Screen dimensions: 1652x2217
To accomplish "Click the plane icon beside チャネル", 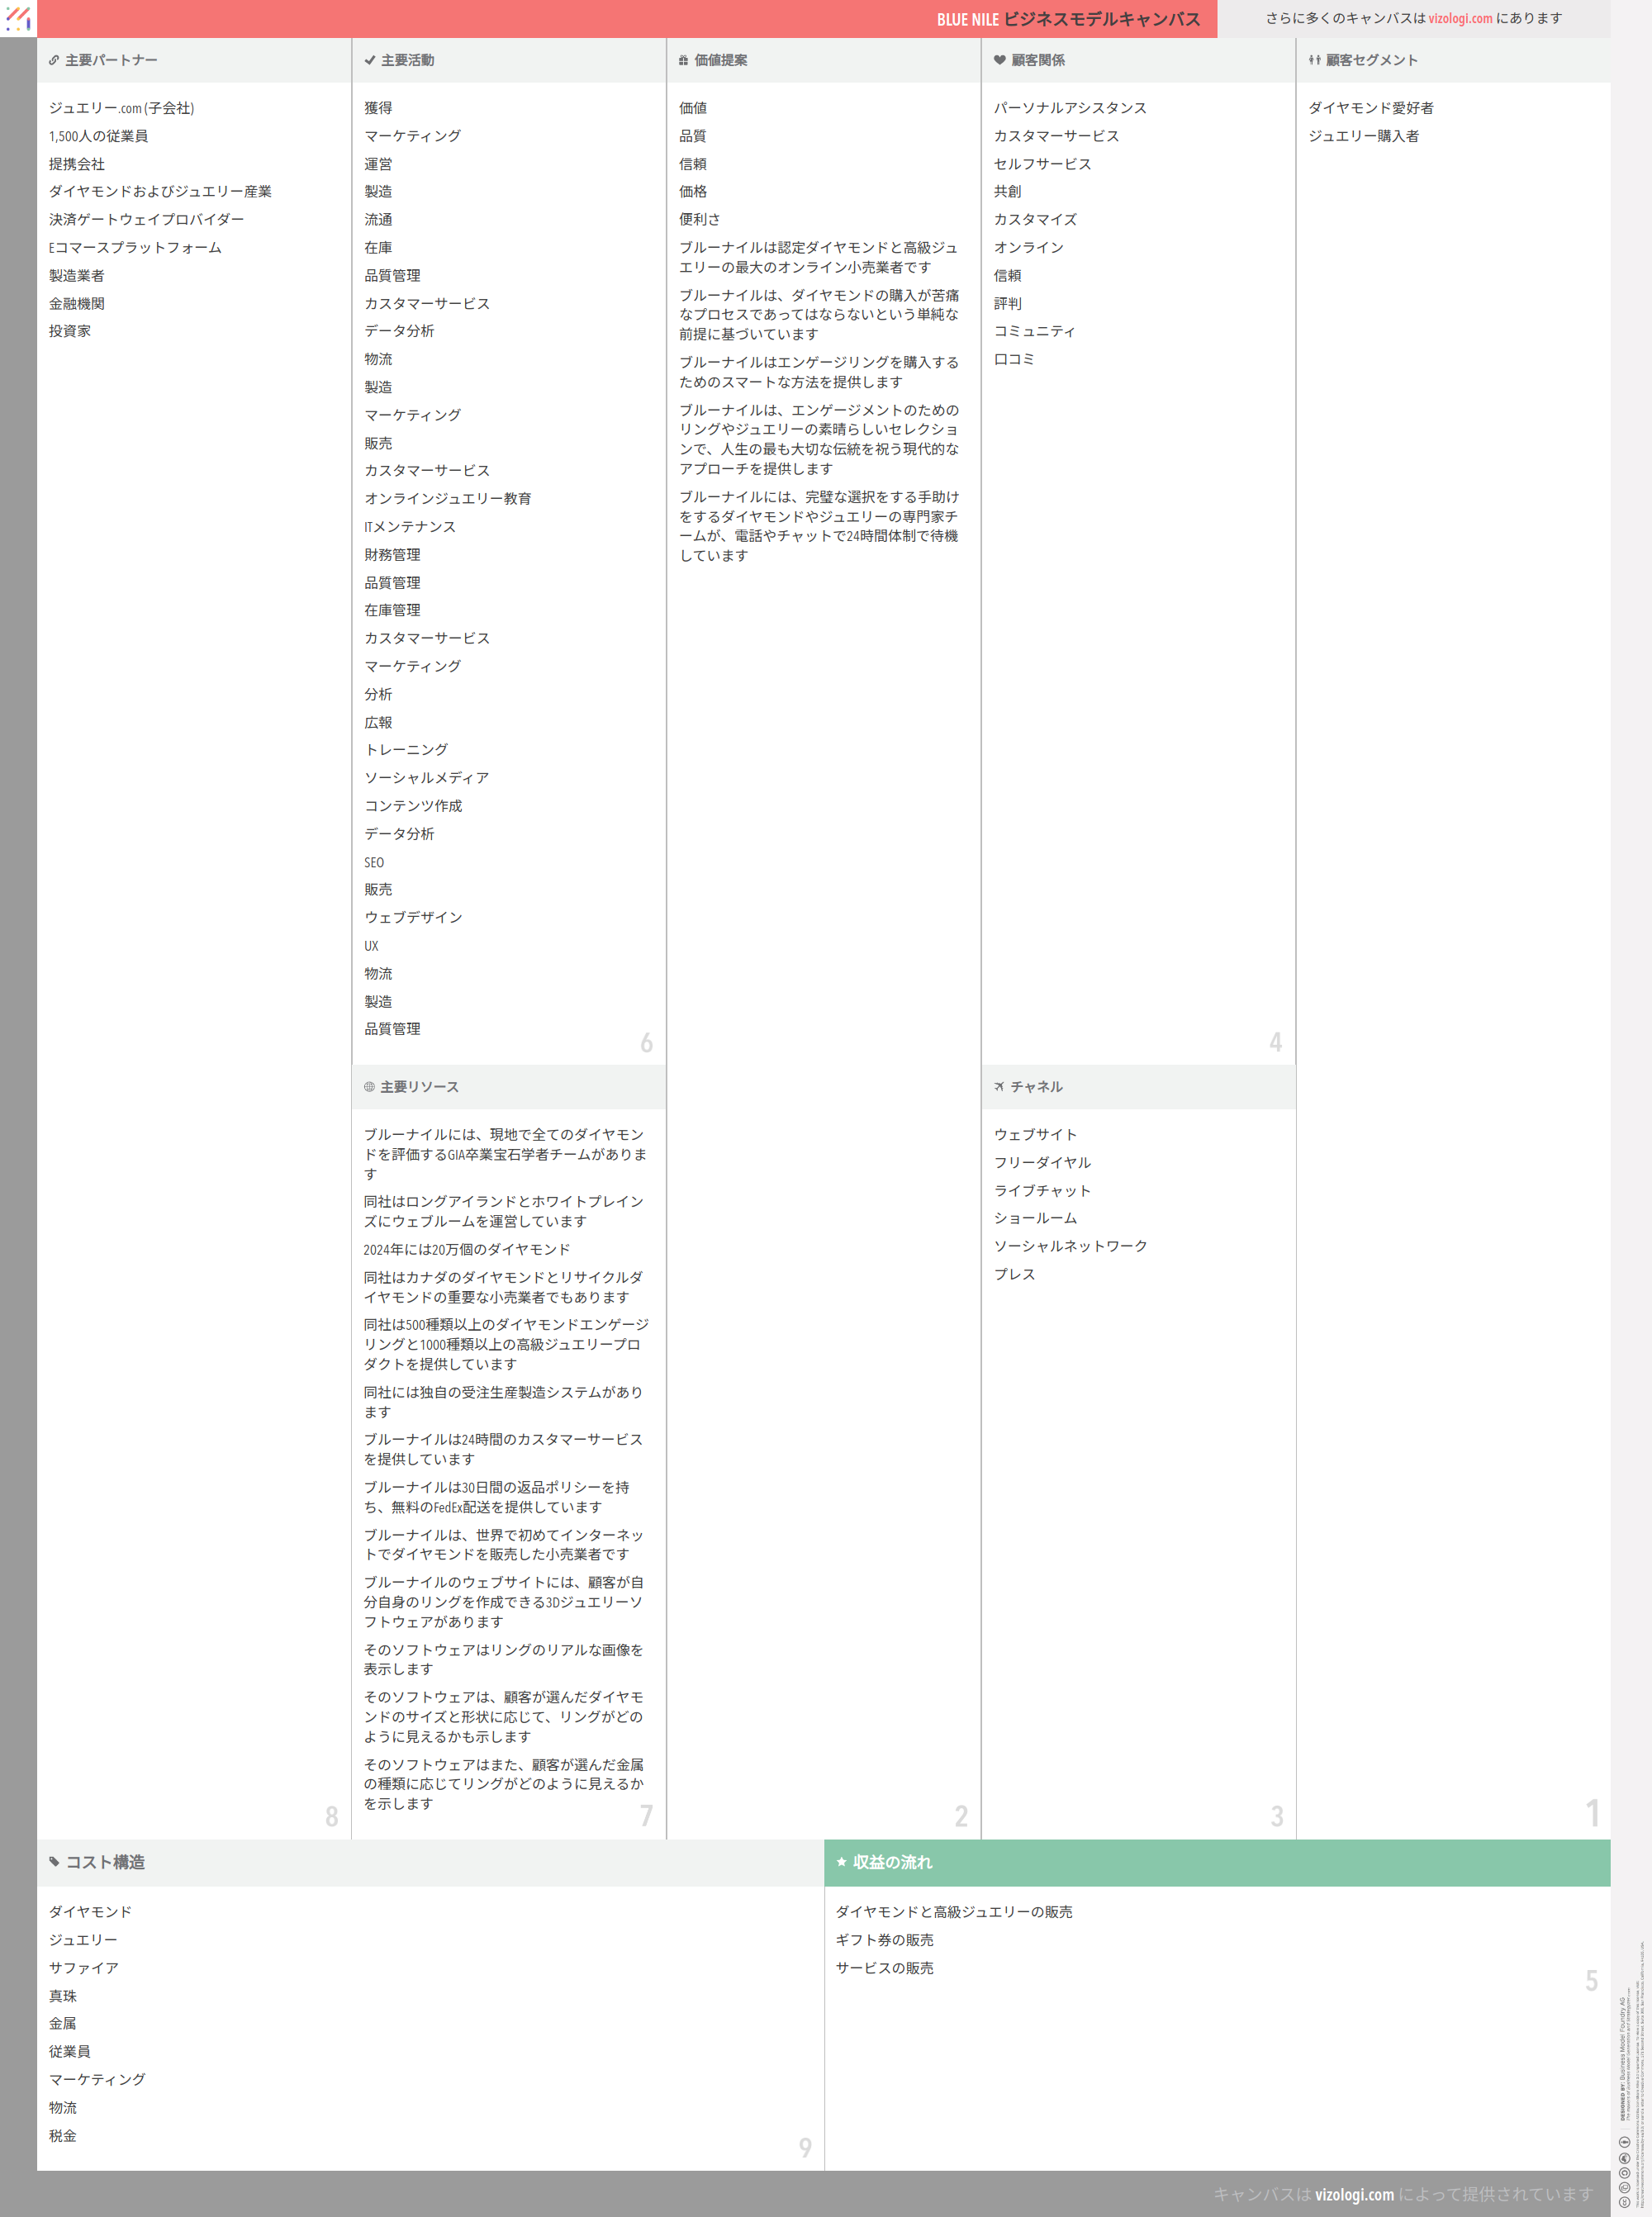I will tap(999, 1086).
